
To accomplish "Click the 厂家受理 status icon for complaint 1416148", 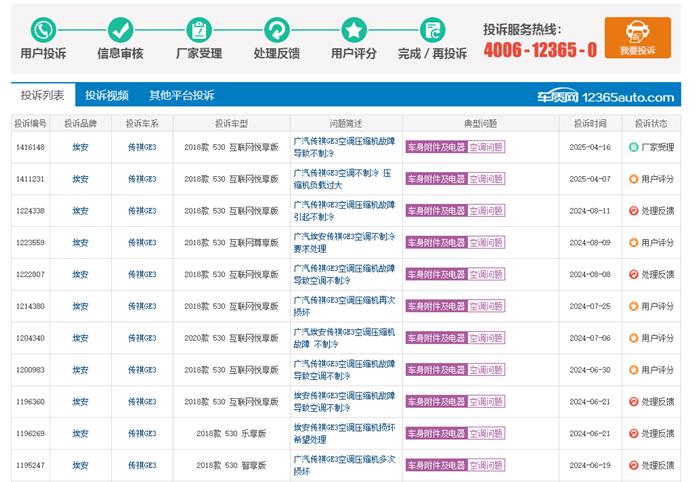I will [633, 147].
